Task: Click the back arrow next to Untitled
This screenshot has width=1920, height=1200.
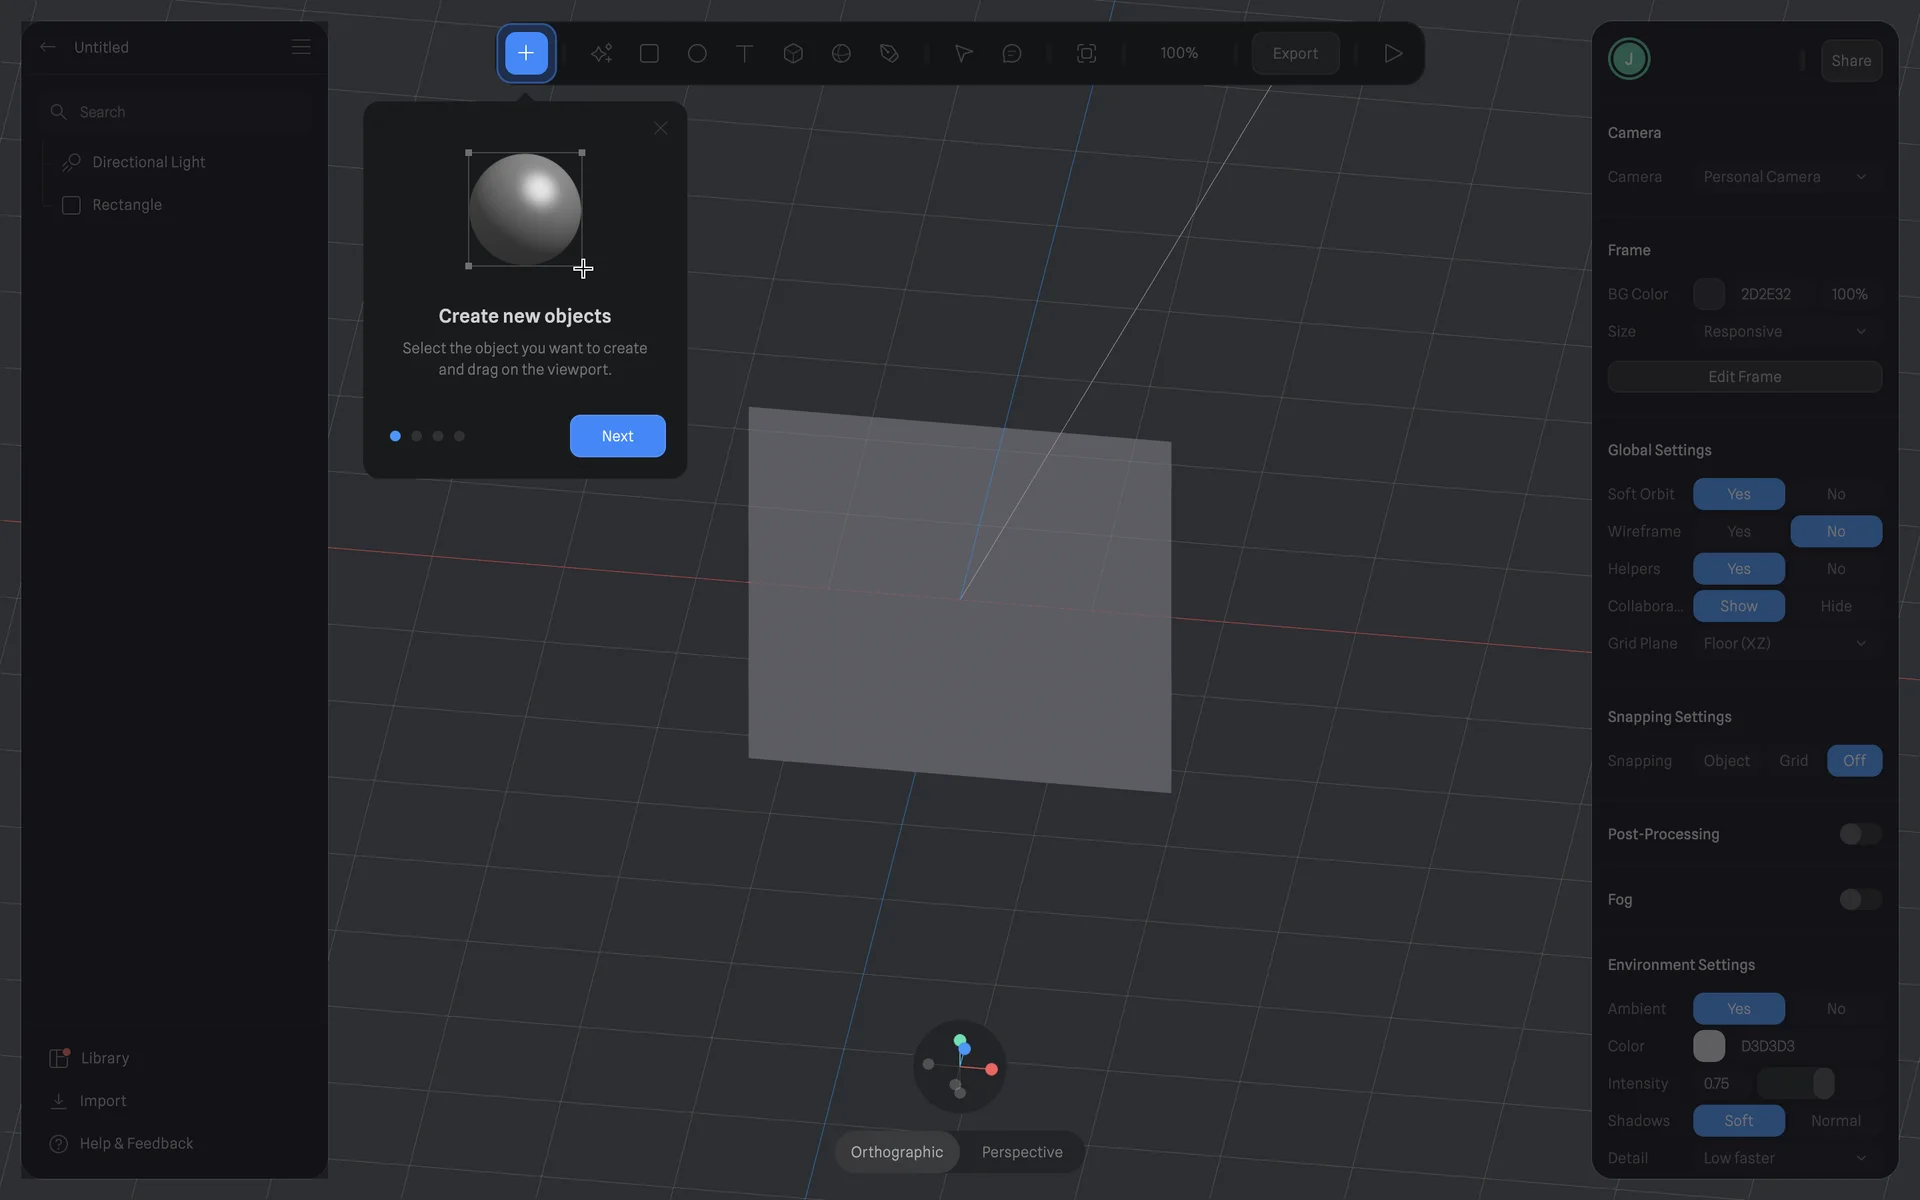Action: [47, 47]
